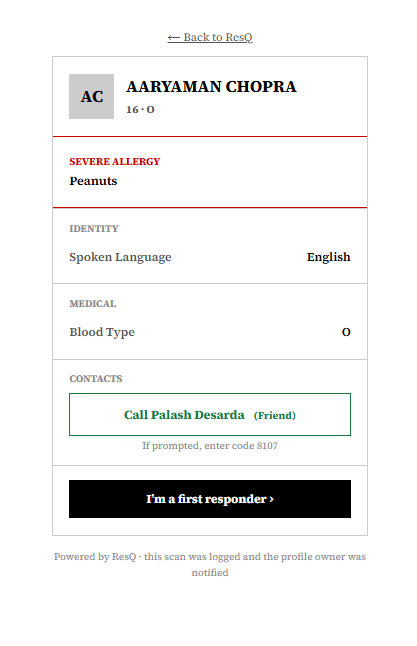
Task: Click the back arrow before Back to ResQ
Action: pyautogui.click(x=174, y=38)
